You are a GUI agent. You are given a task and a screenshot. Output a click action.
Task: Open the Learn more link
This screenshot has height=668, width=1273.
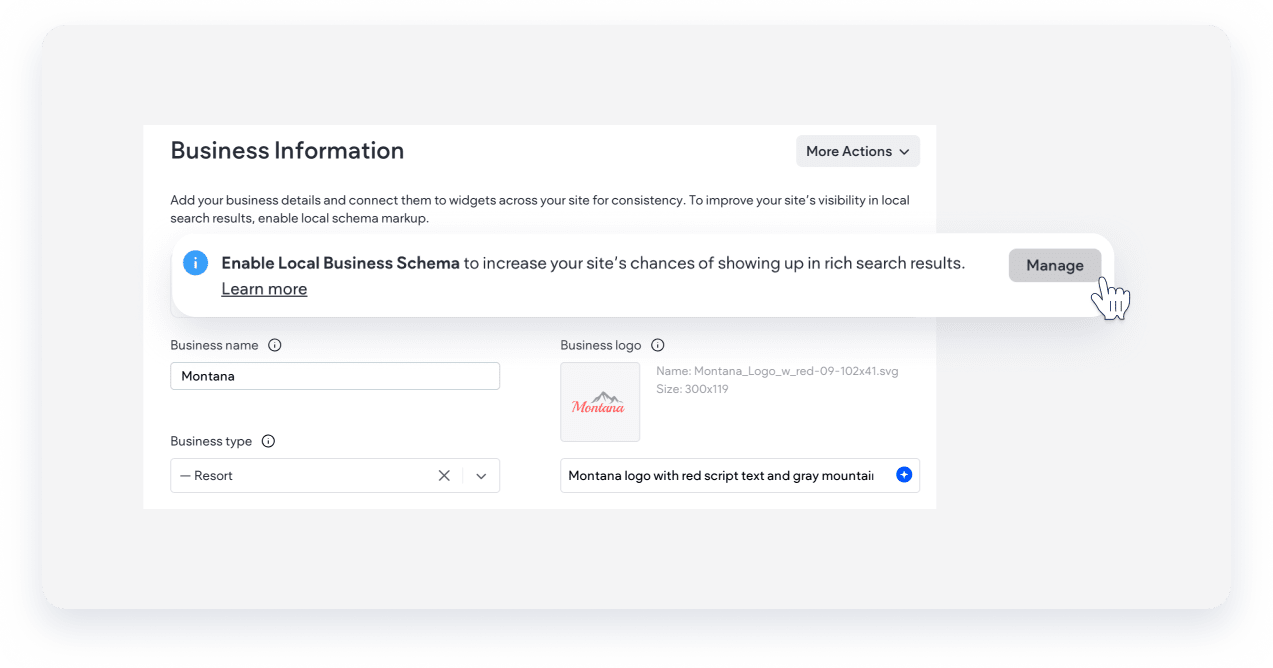pyautogui.click(x=263, y=288)
